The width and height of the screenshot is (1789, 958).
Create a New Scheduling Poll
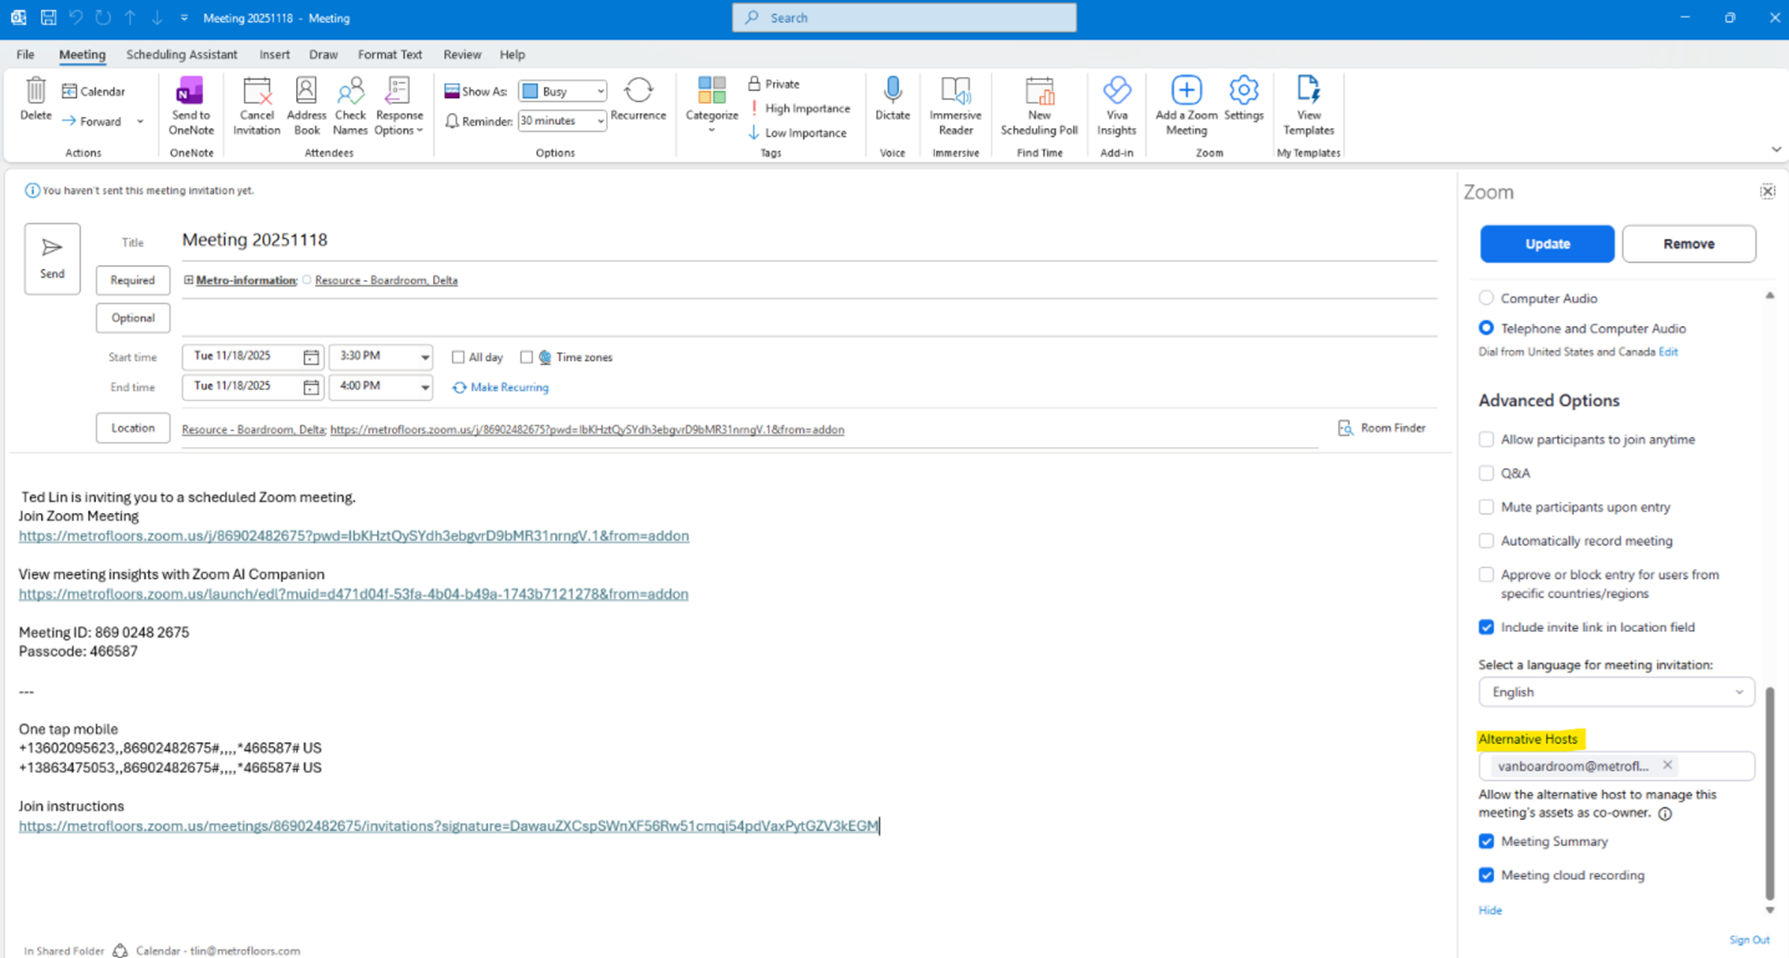pos(1039,106)
